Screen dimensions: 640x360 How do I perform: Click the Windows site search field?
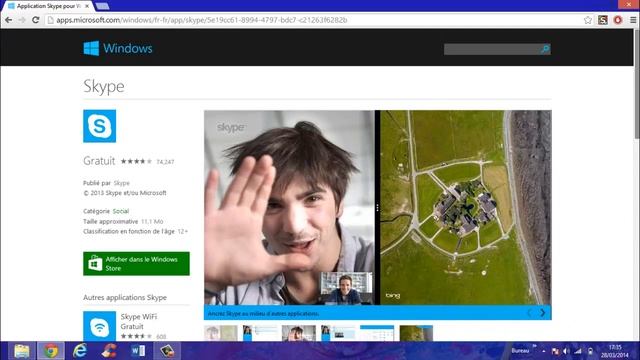click(492, 49)
